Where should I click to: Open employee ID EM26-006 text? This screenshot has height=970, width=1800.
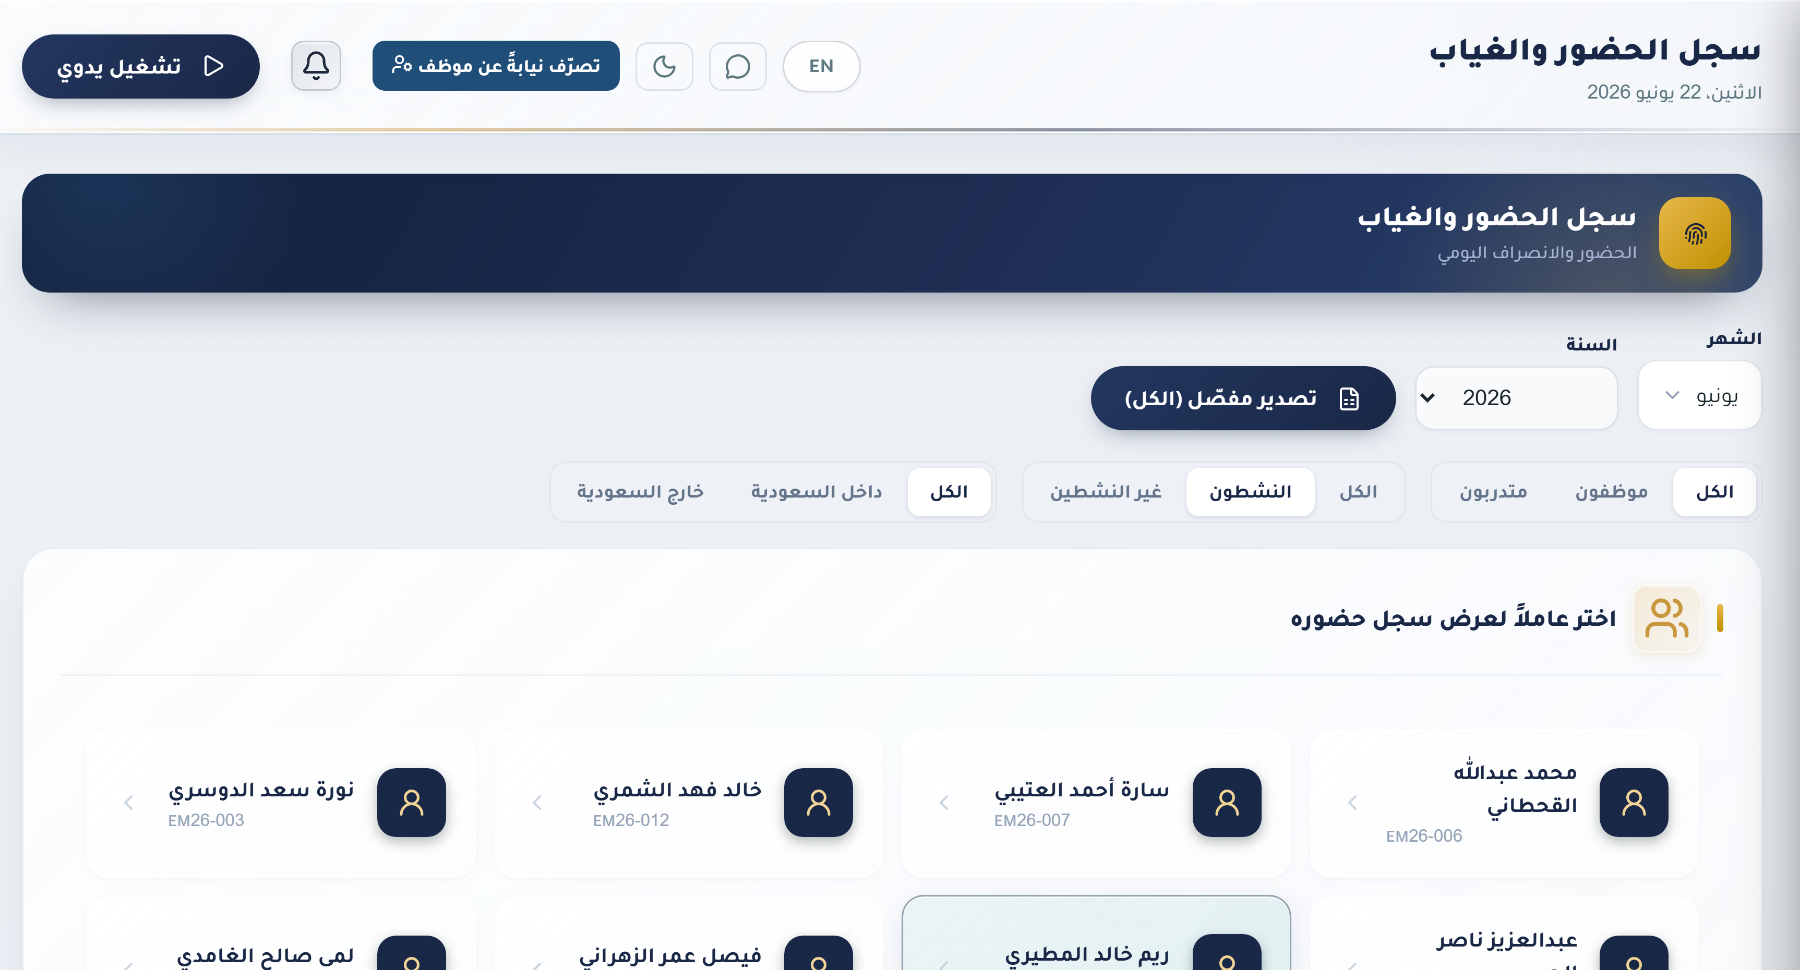pos(1424,836)
